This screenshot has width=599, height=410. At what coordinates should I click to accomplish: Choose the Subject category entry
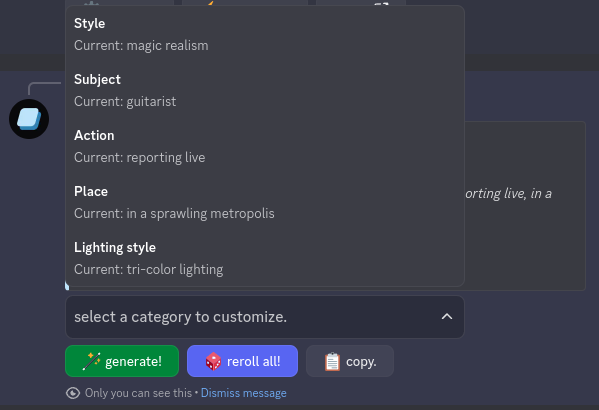tap(265, 91)
